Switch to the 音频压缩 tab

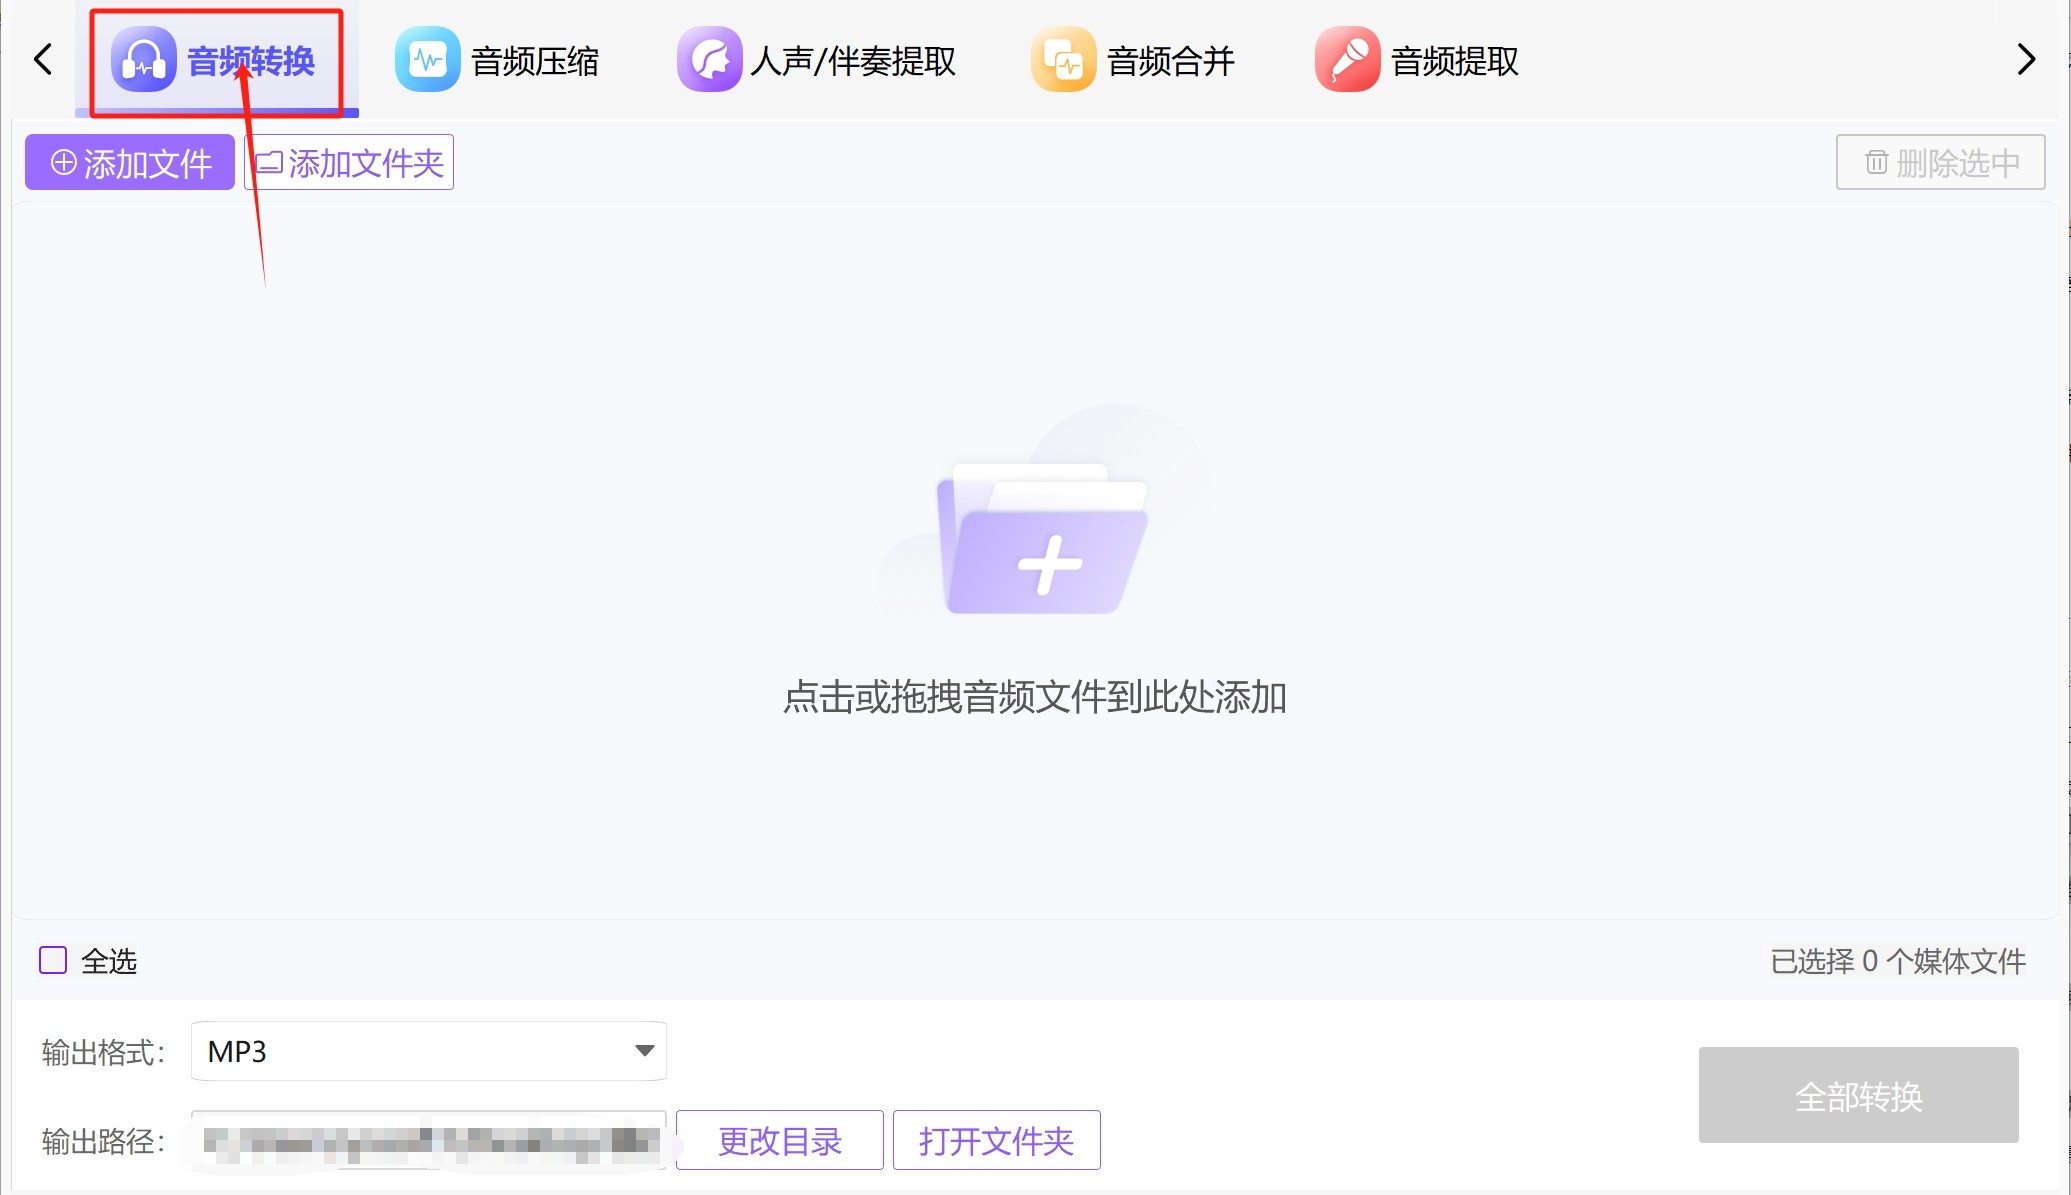point(534,61)
